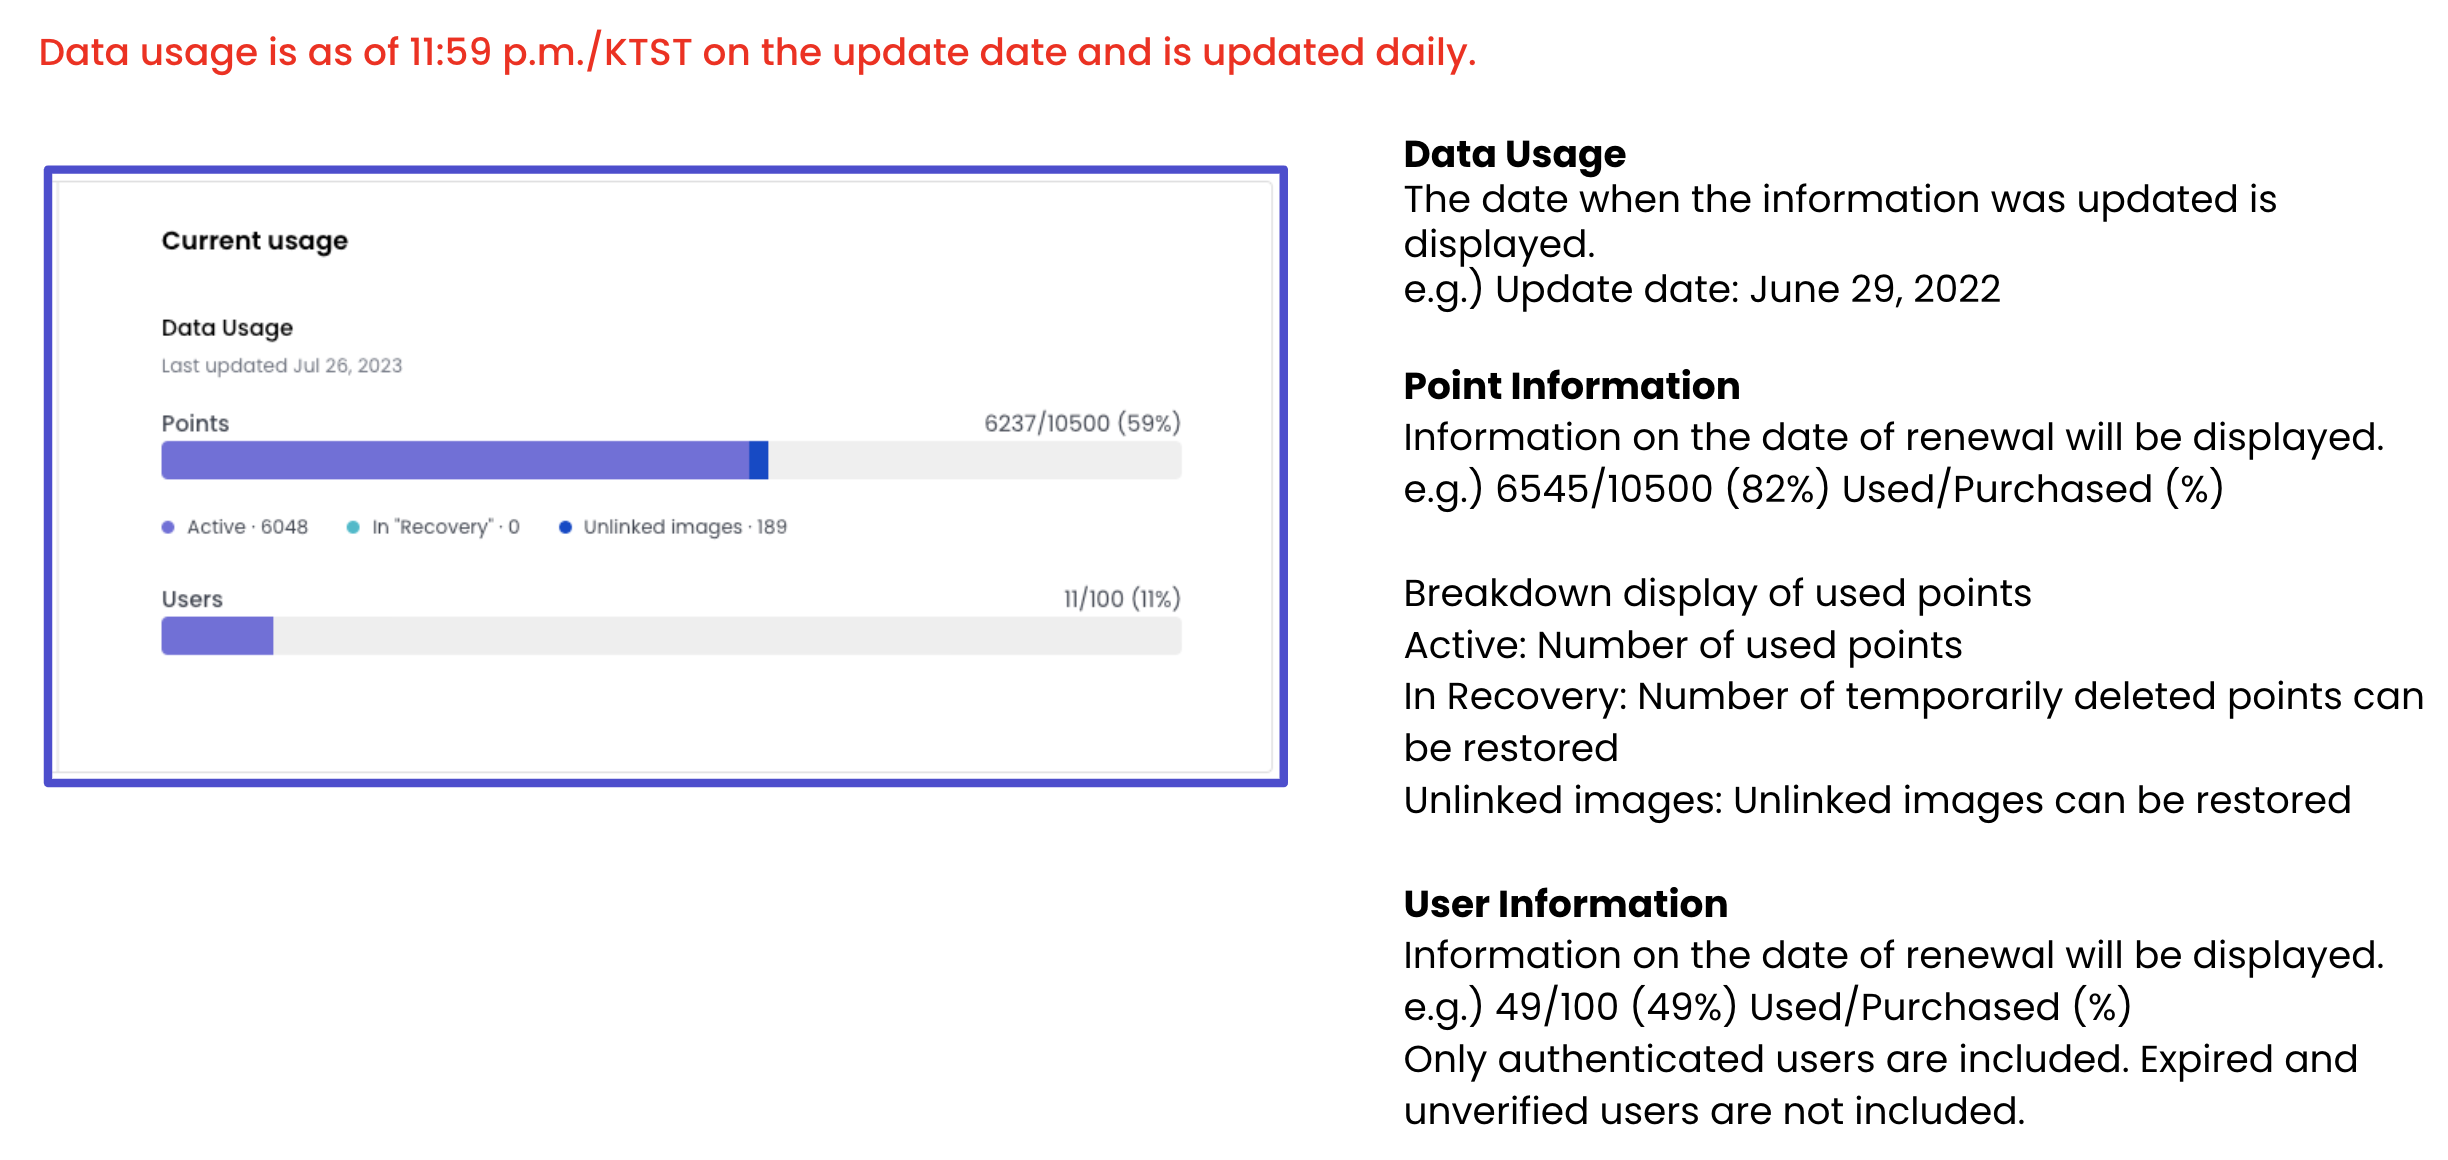This screenshot has width=2448, height=1160.
Task: Click the In "Recovery" · 0 legend label
Action: tap(446, 527)
